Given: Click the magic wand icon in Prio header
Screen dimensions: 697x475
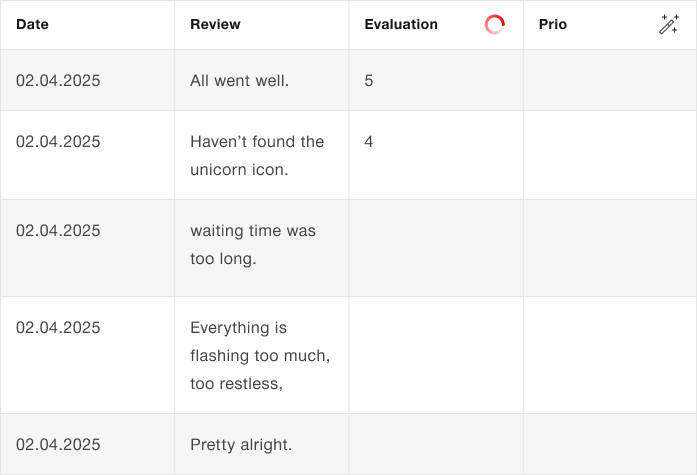Looking at the screenshot, I should tap(669, 25).
